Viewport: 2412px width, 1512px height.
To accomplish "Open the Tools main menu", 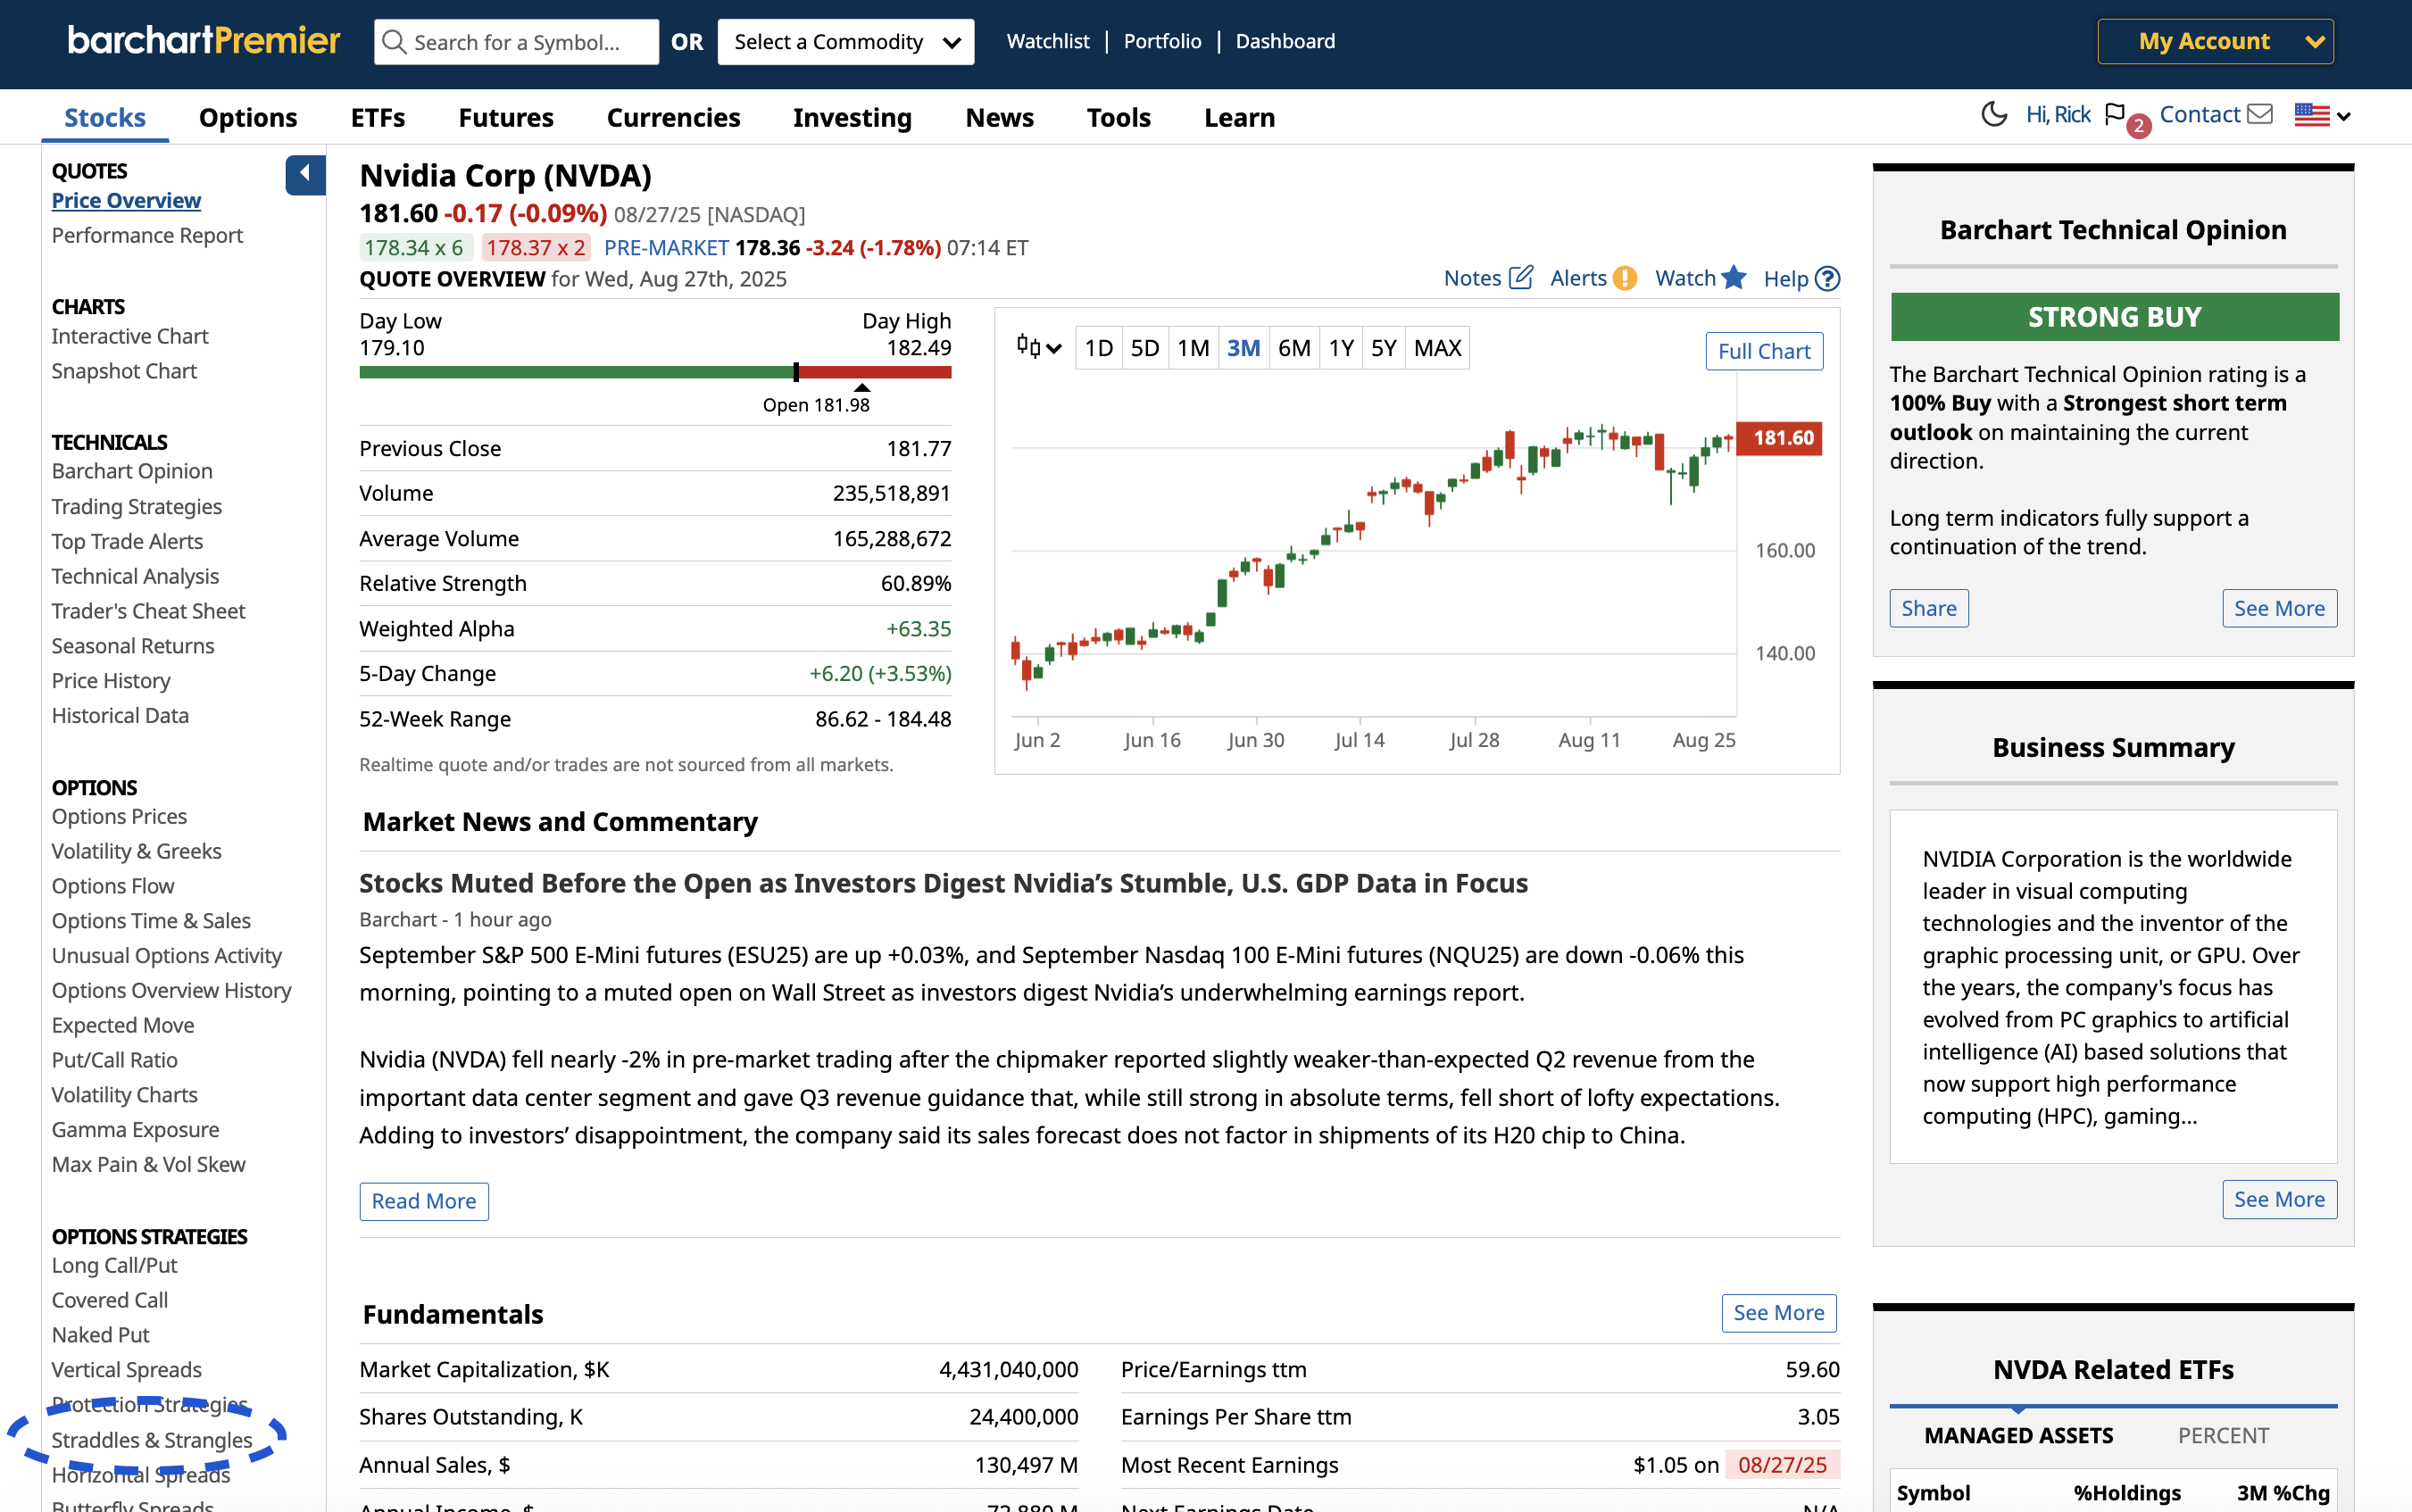I will pyautogui.click(x=1118, y=117).
